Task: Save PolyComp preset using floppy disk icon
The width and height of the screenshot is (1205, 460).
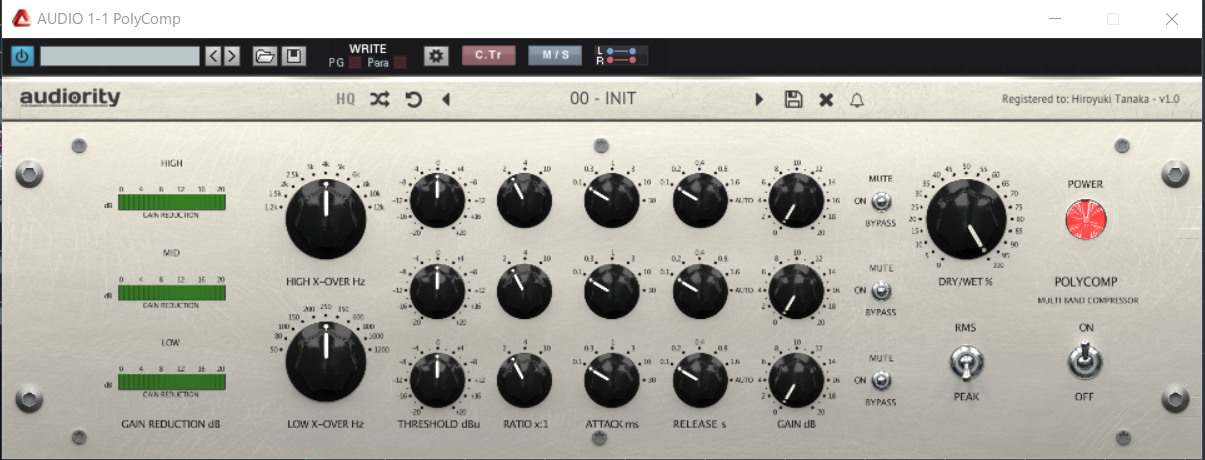Action: point(793,99)
